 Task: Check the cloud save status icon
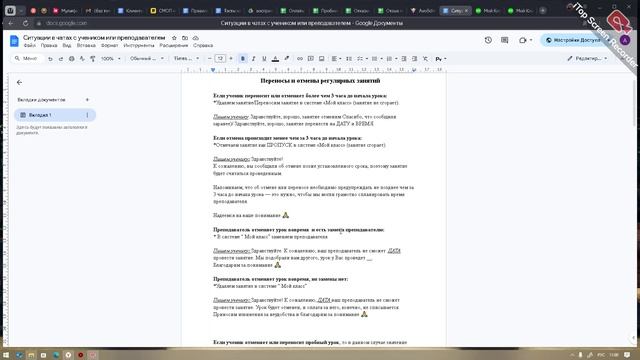coord(196,38)
